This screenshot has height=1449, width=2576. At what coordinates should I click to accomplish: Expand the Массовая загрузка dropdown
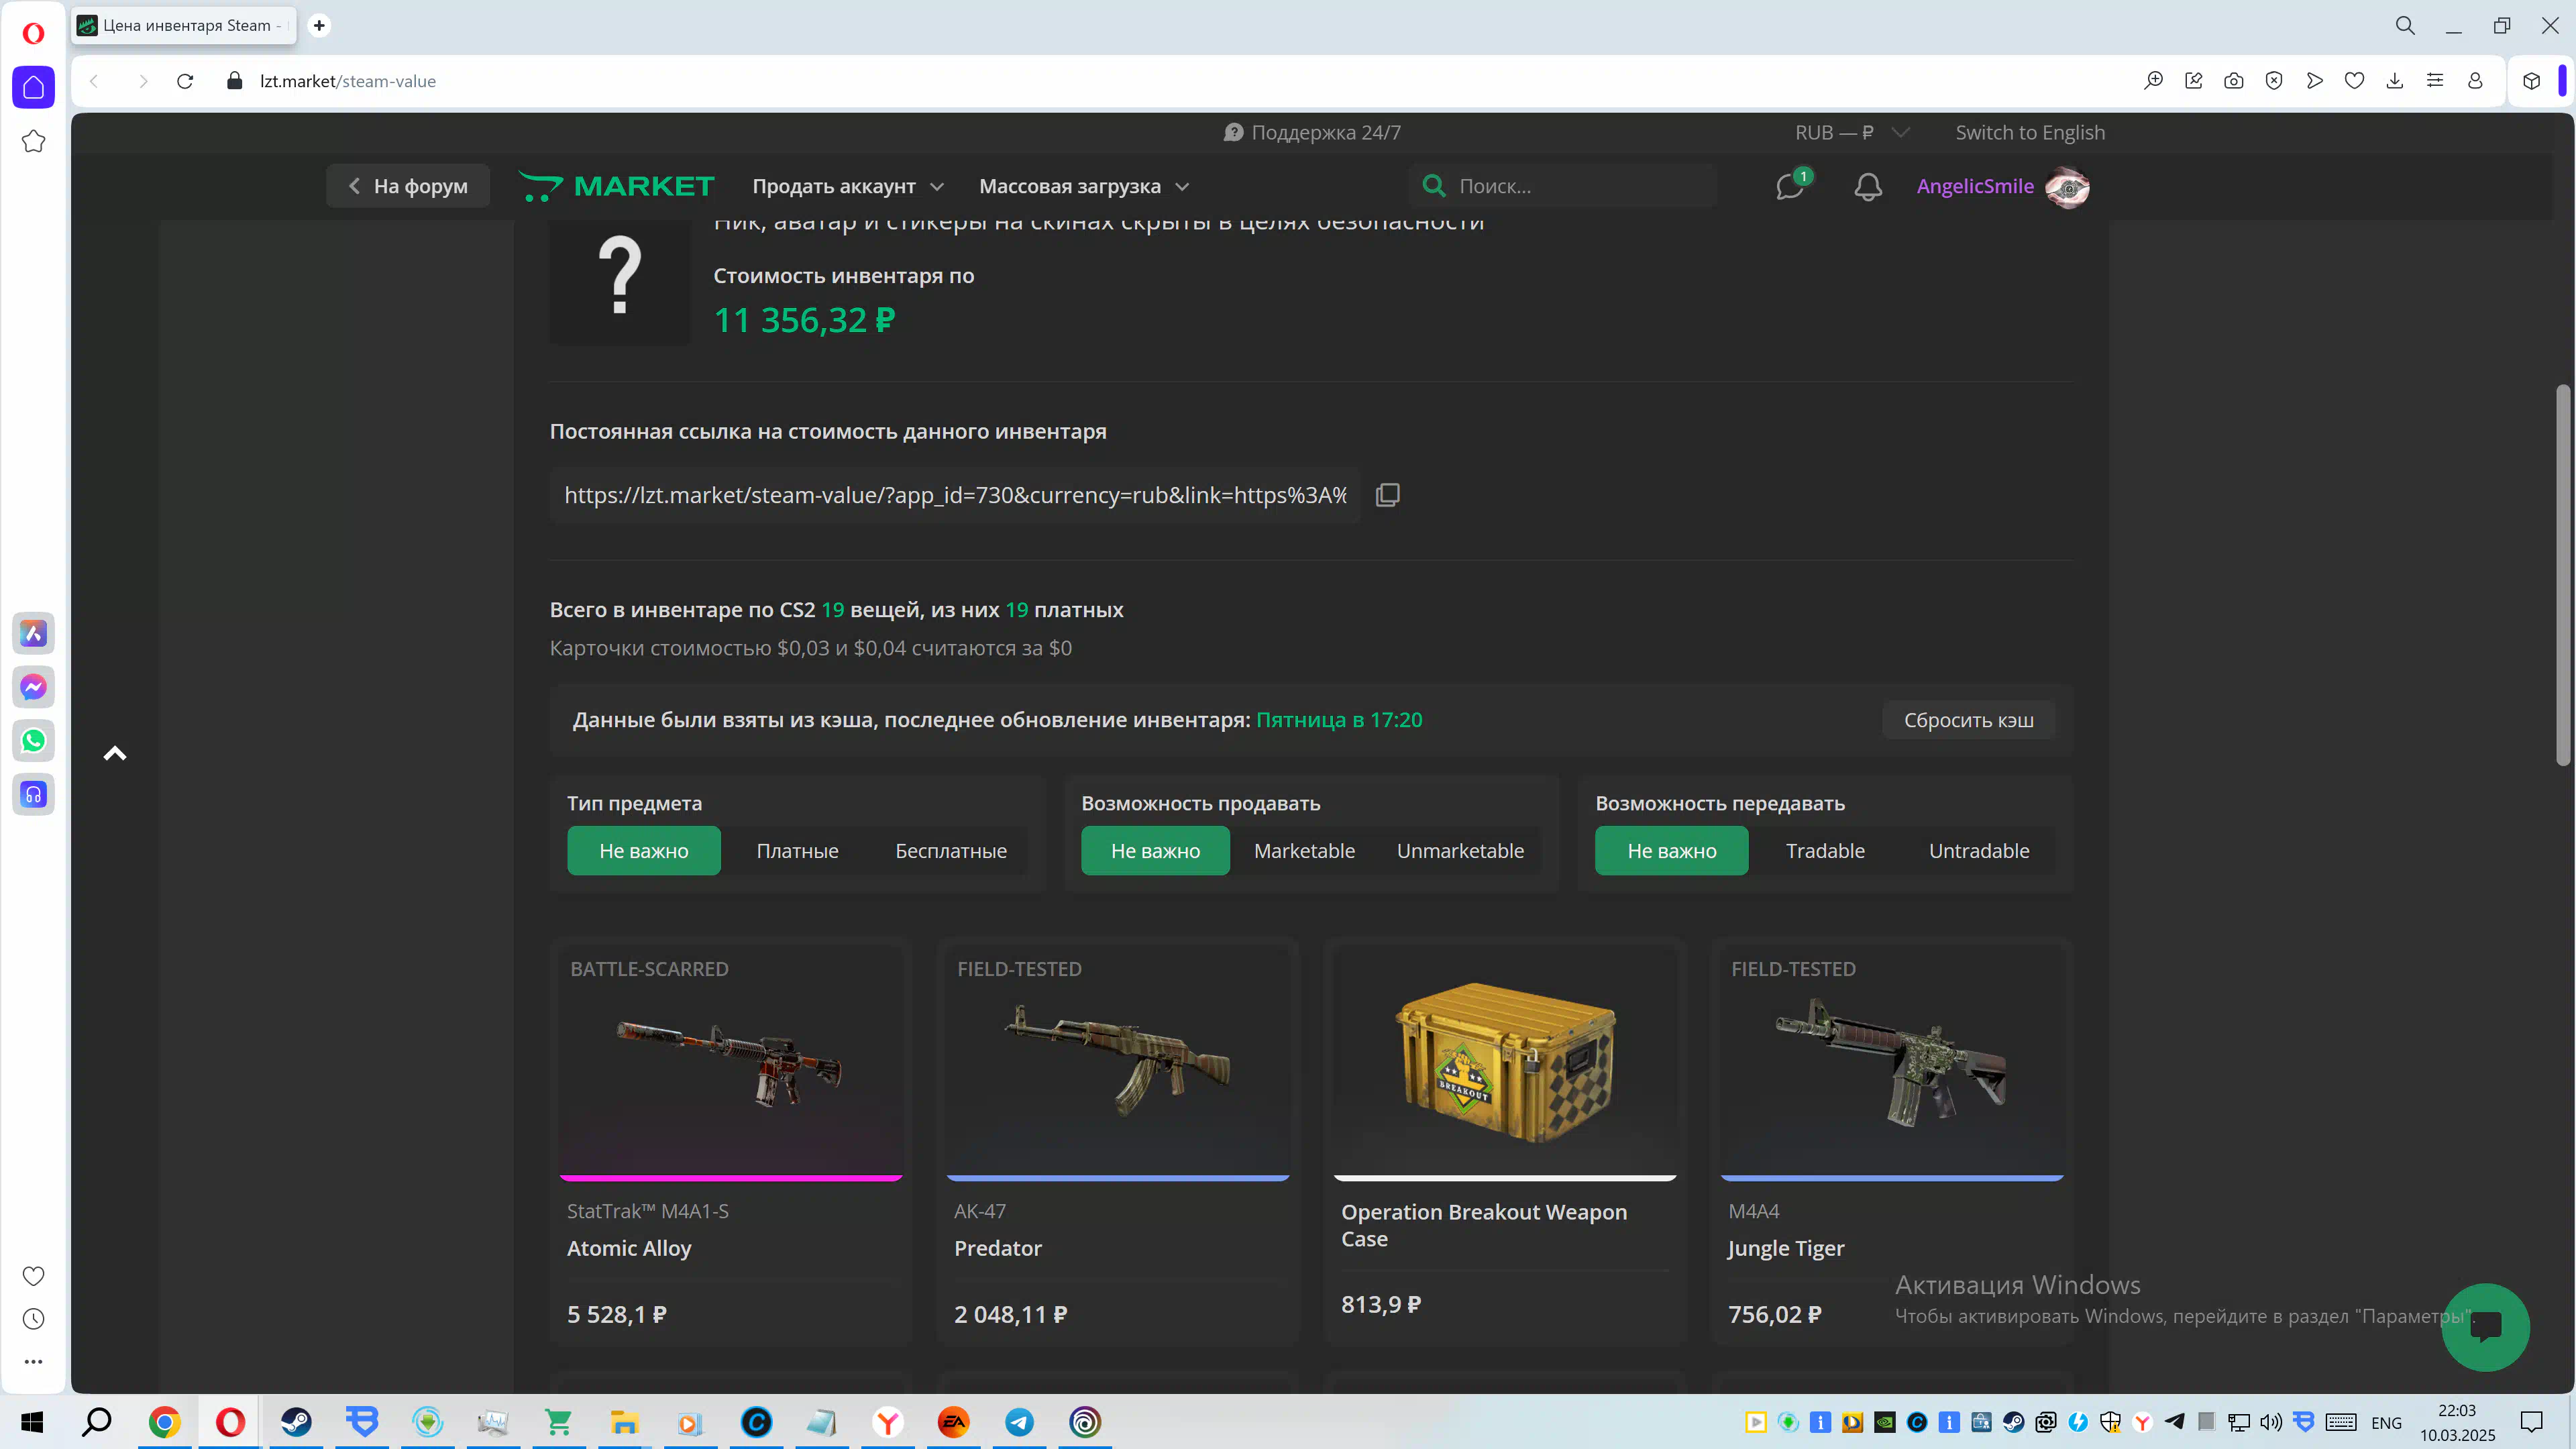1084,186
